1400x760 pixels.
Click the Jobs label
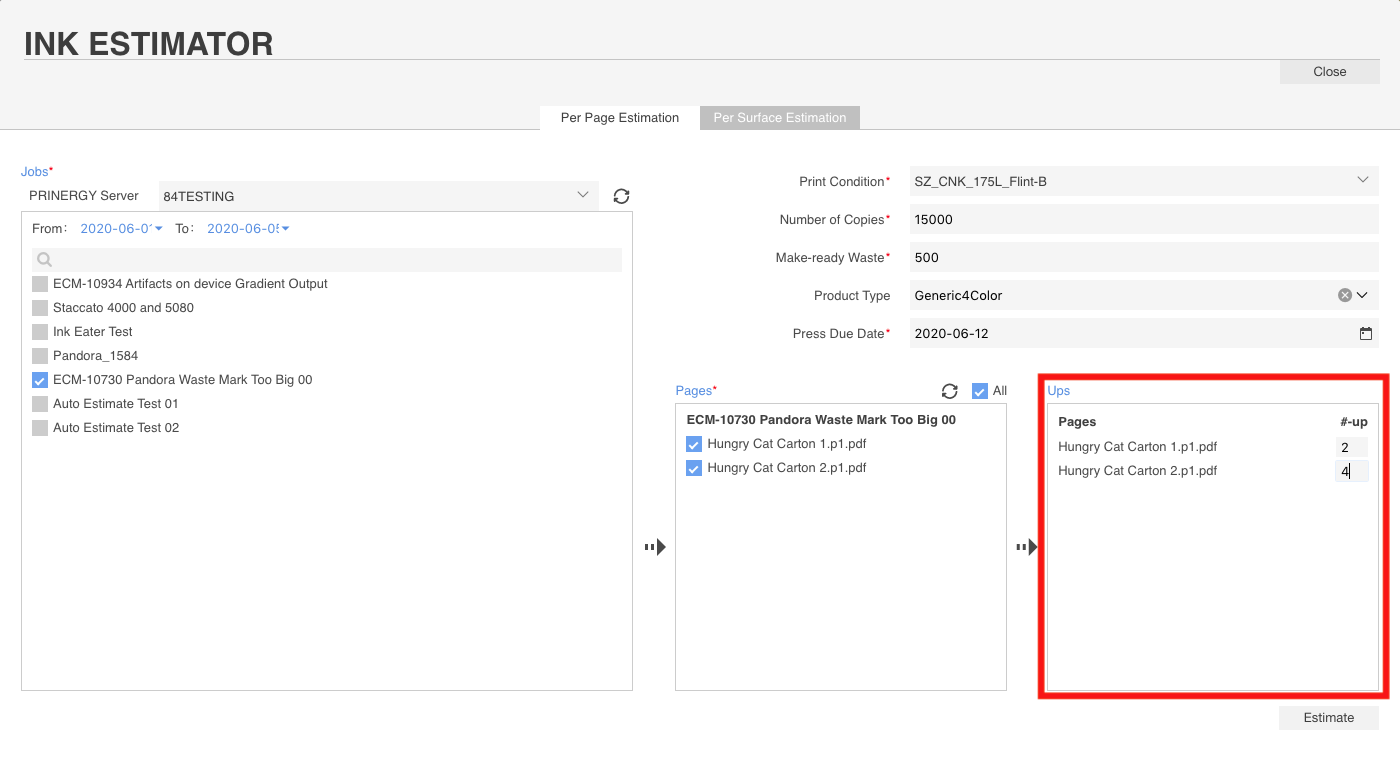pos(36,172)
